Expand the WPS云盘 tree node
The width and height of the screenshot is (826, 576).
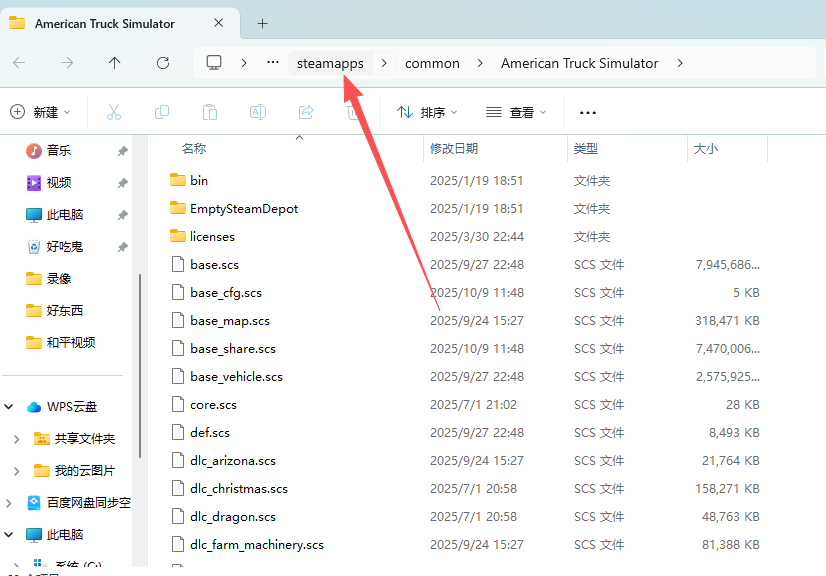(10, 407)
